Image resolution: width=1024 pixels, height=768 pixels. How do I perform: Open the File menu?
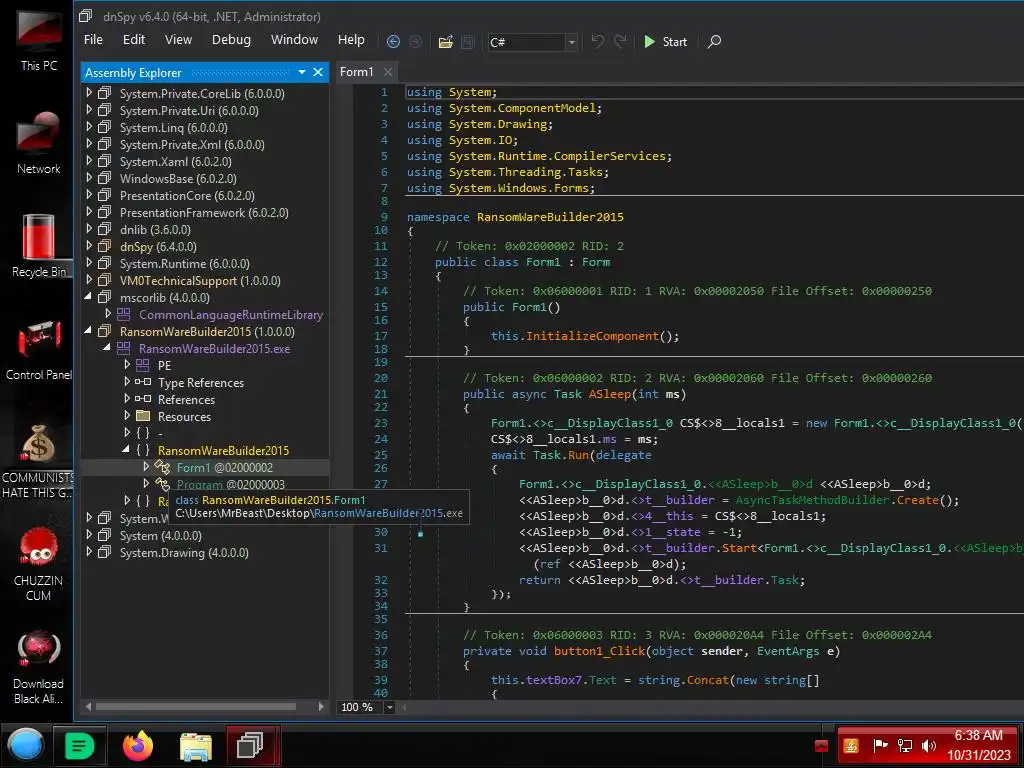coord(93,40)
